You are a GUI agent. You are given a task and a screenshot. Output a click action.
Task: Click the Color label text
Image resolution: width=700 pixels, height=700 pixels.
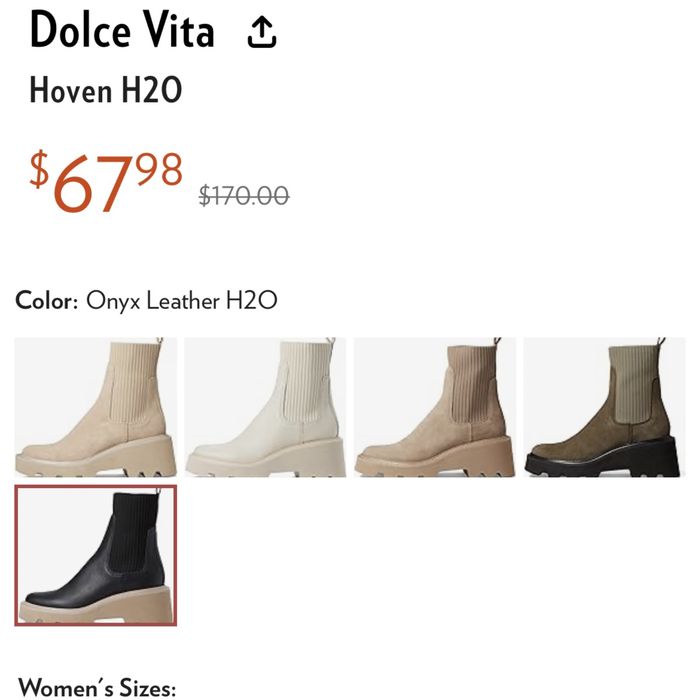[x=47, y=300]
